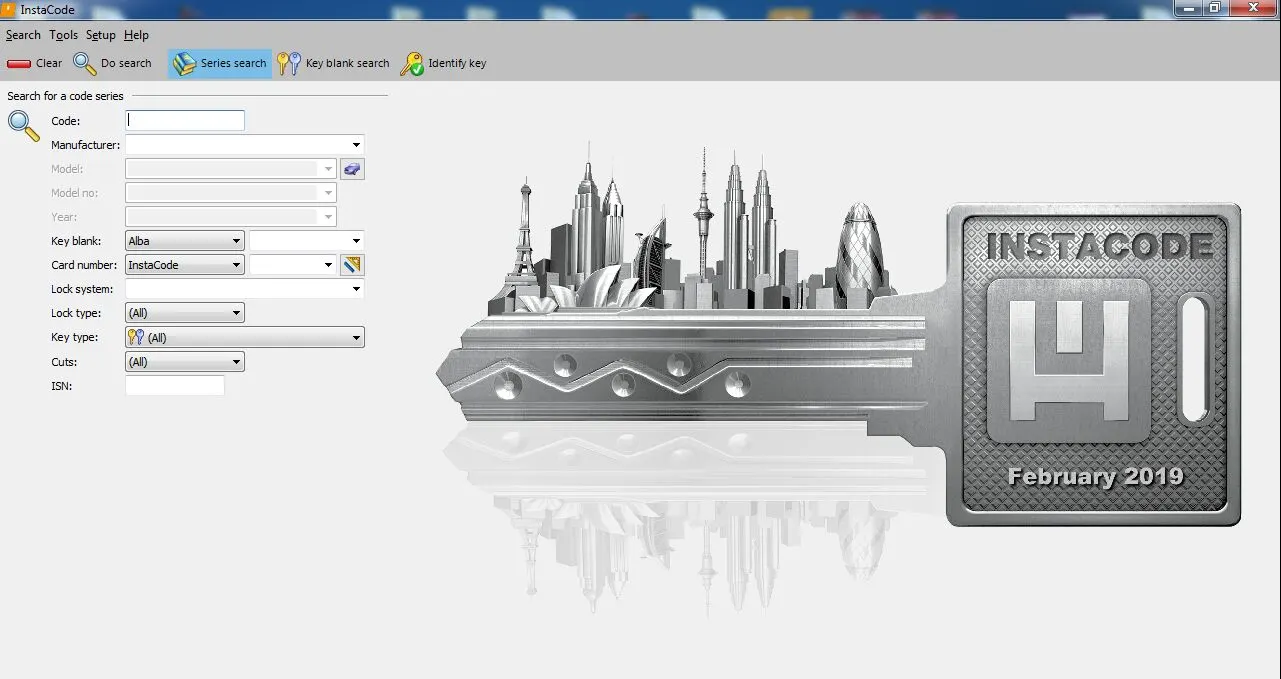This screenshot has width=1281, height=679.
Task: Minimize the InstaCode window
Action: click(1186, 8)
